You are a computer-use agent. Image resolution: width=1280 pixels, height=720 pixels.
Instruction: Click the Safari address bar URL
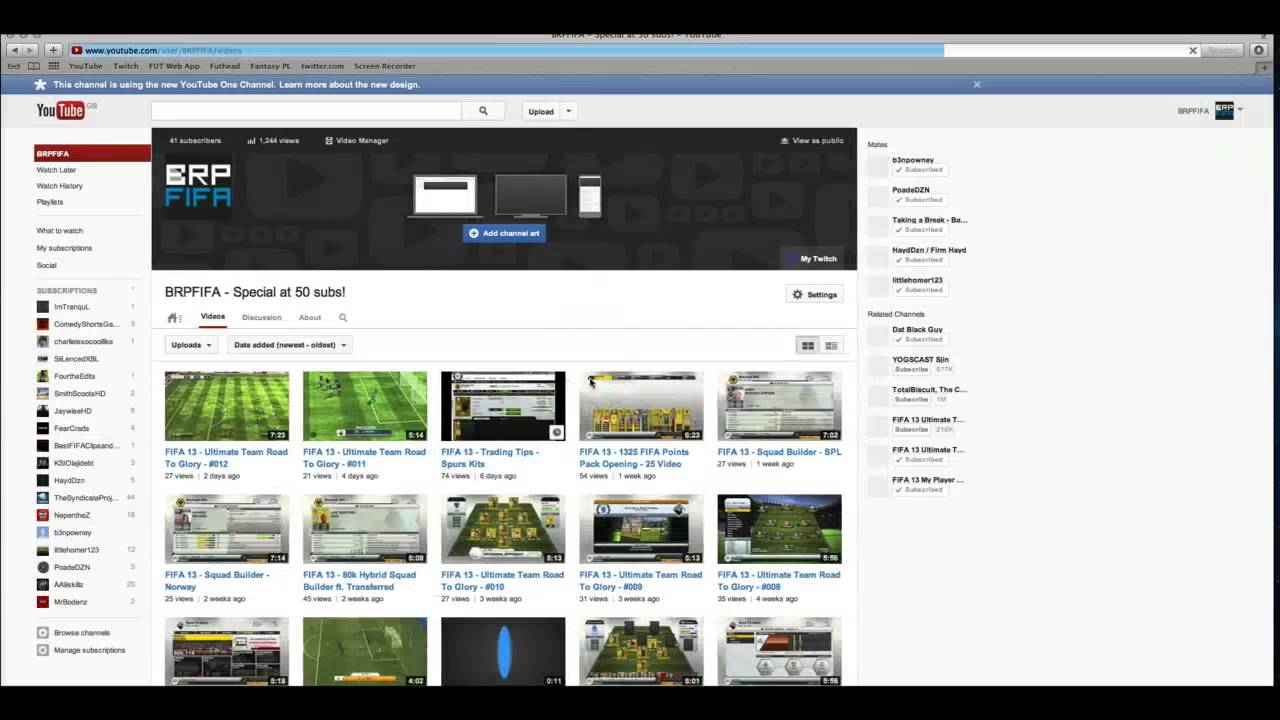tap(163, 50)
